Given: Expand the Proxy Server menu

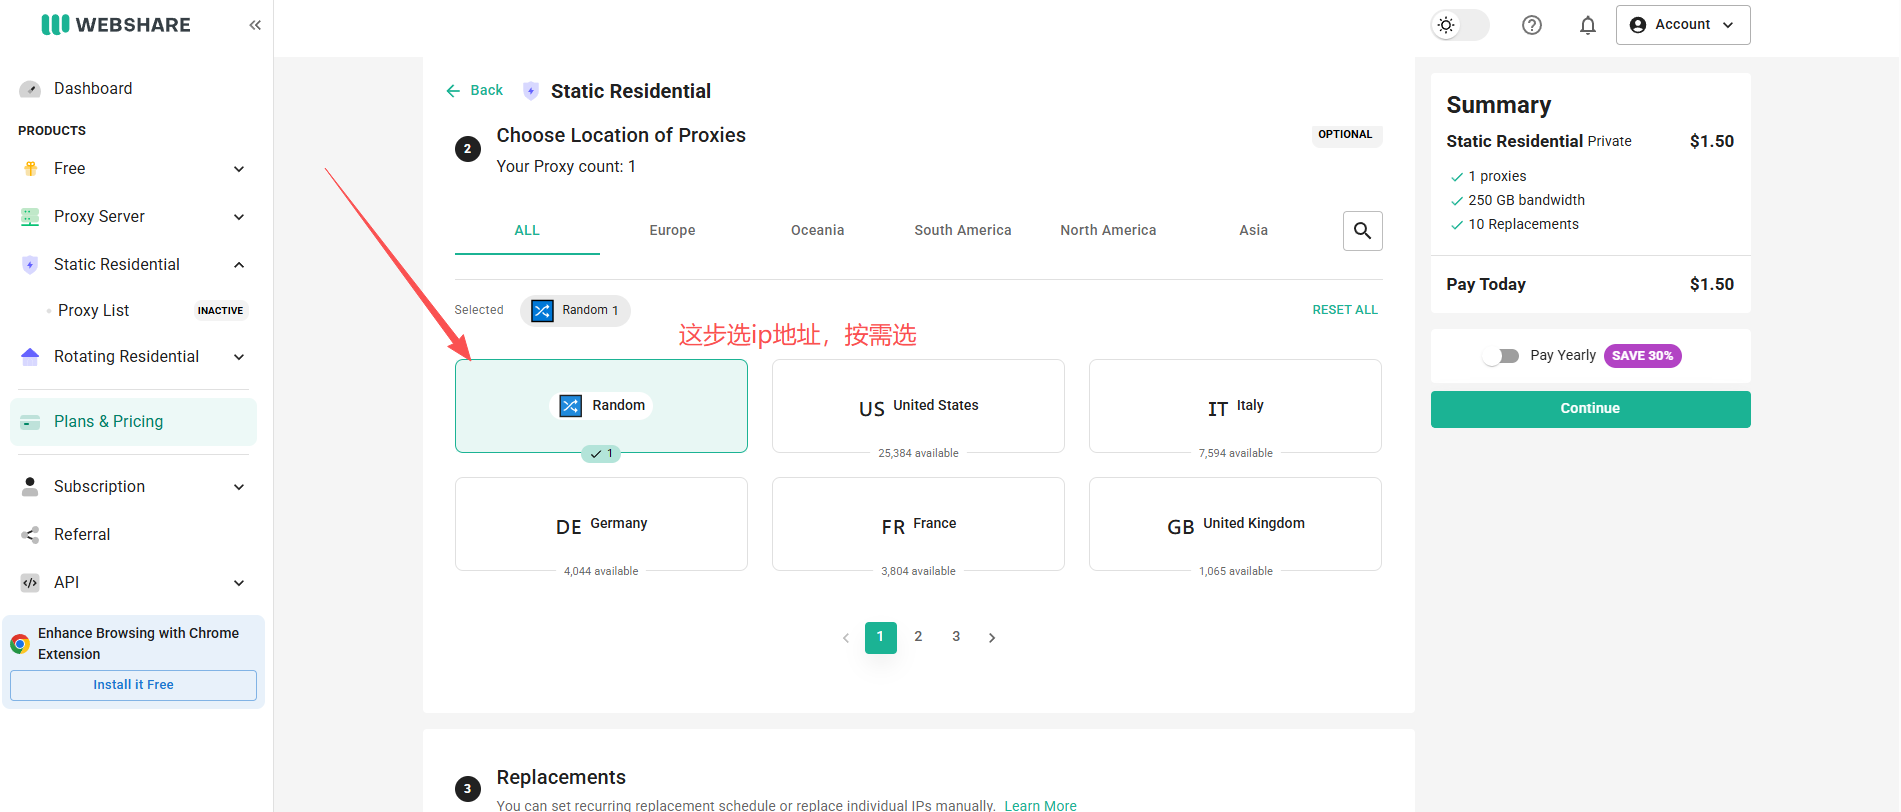Looking at the screenshot, I should [x=239, y=217].
